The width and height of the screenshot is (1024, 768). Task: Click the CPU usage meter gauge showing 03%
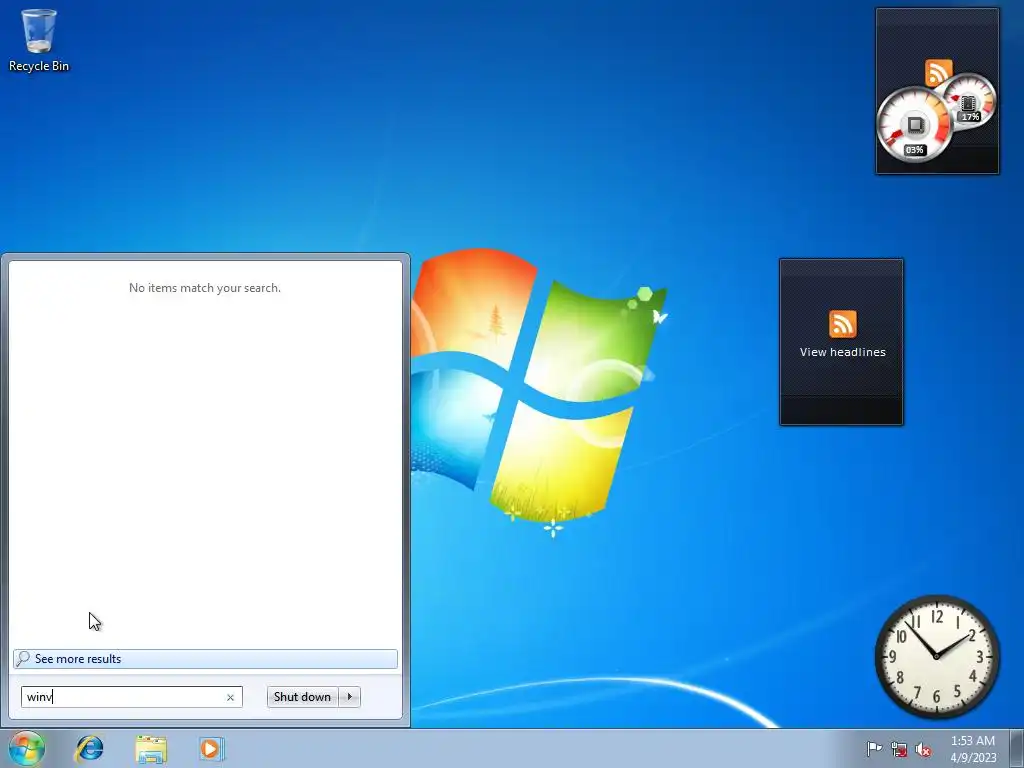click(x=914, y=125)
